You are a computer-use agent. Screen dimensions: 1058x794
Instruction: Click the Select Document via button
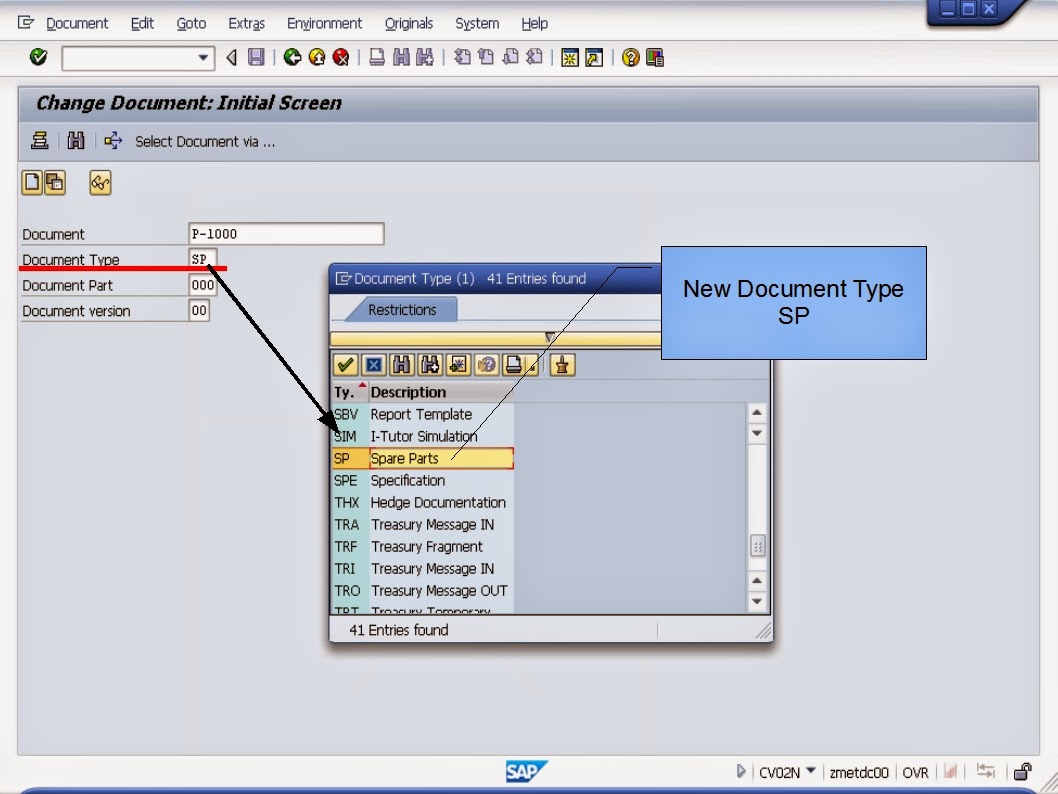pos(205,141)
